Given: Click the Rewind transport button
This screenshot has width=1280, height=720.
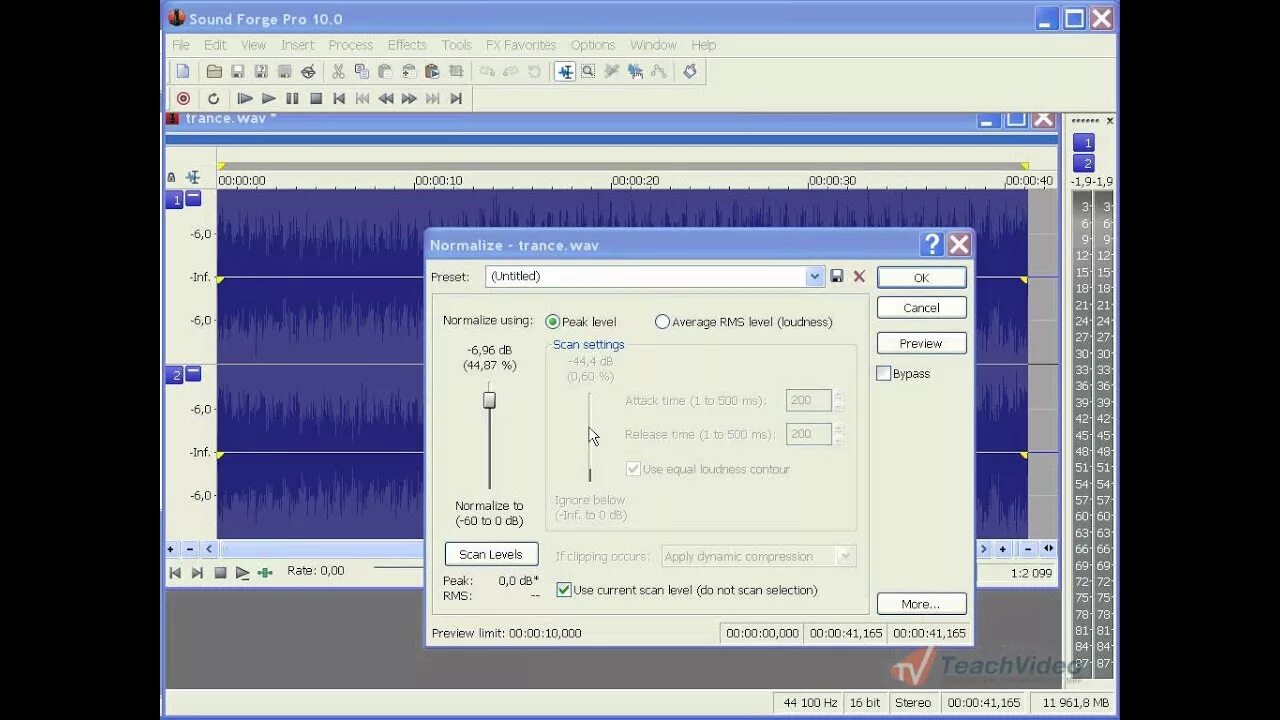Looking at the screenshot, I should 386,98.
